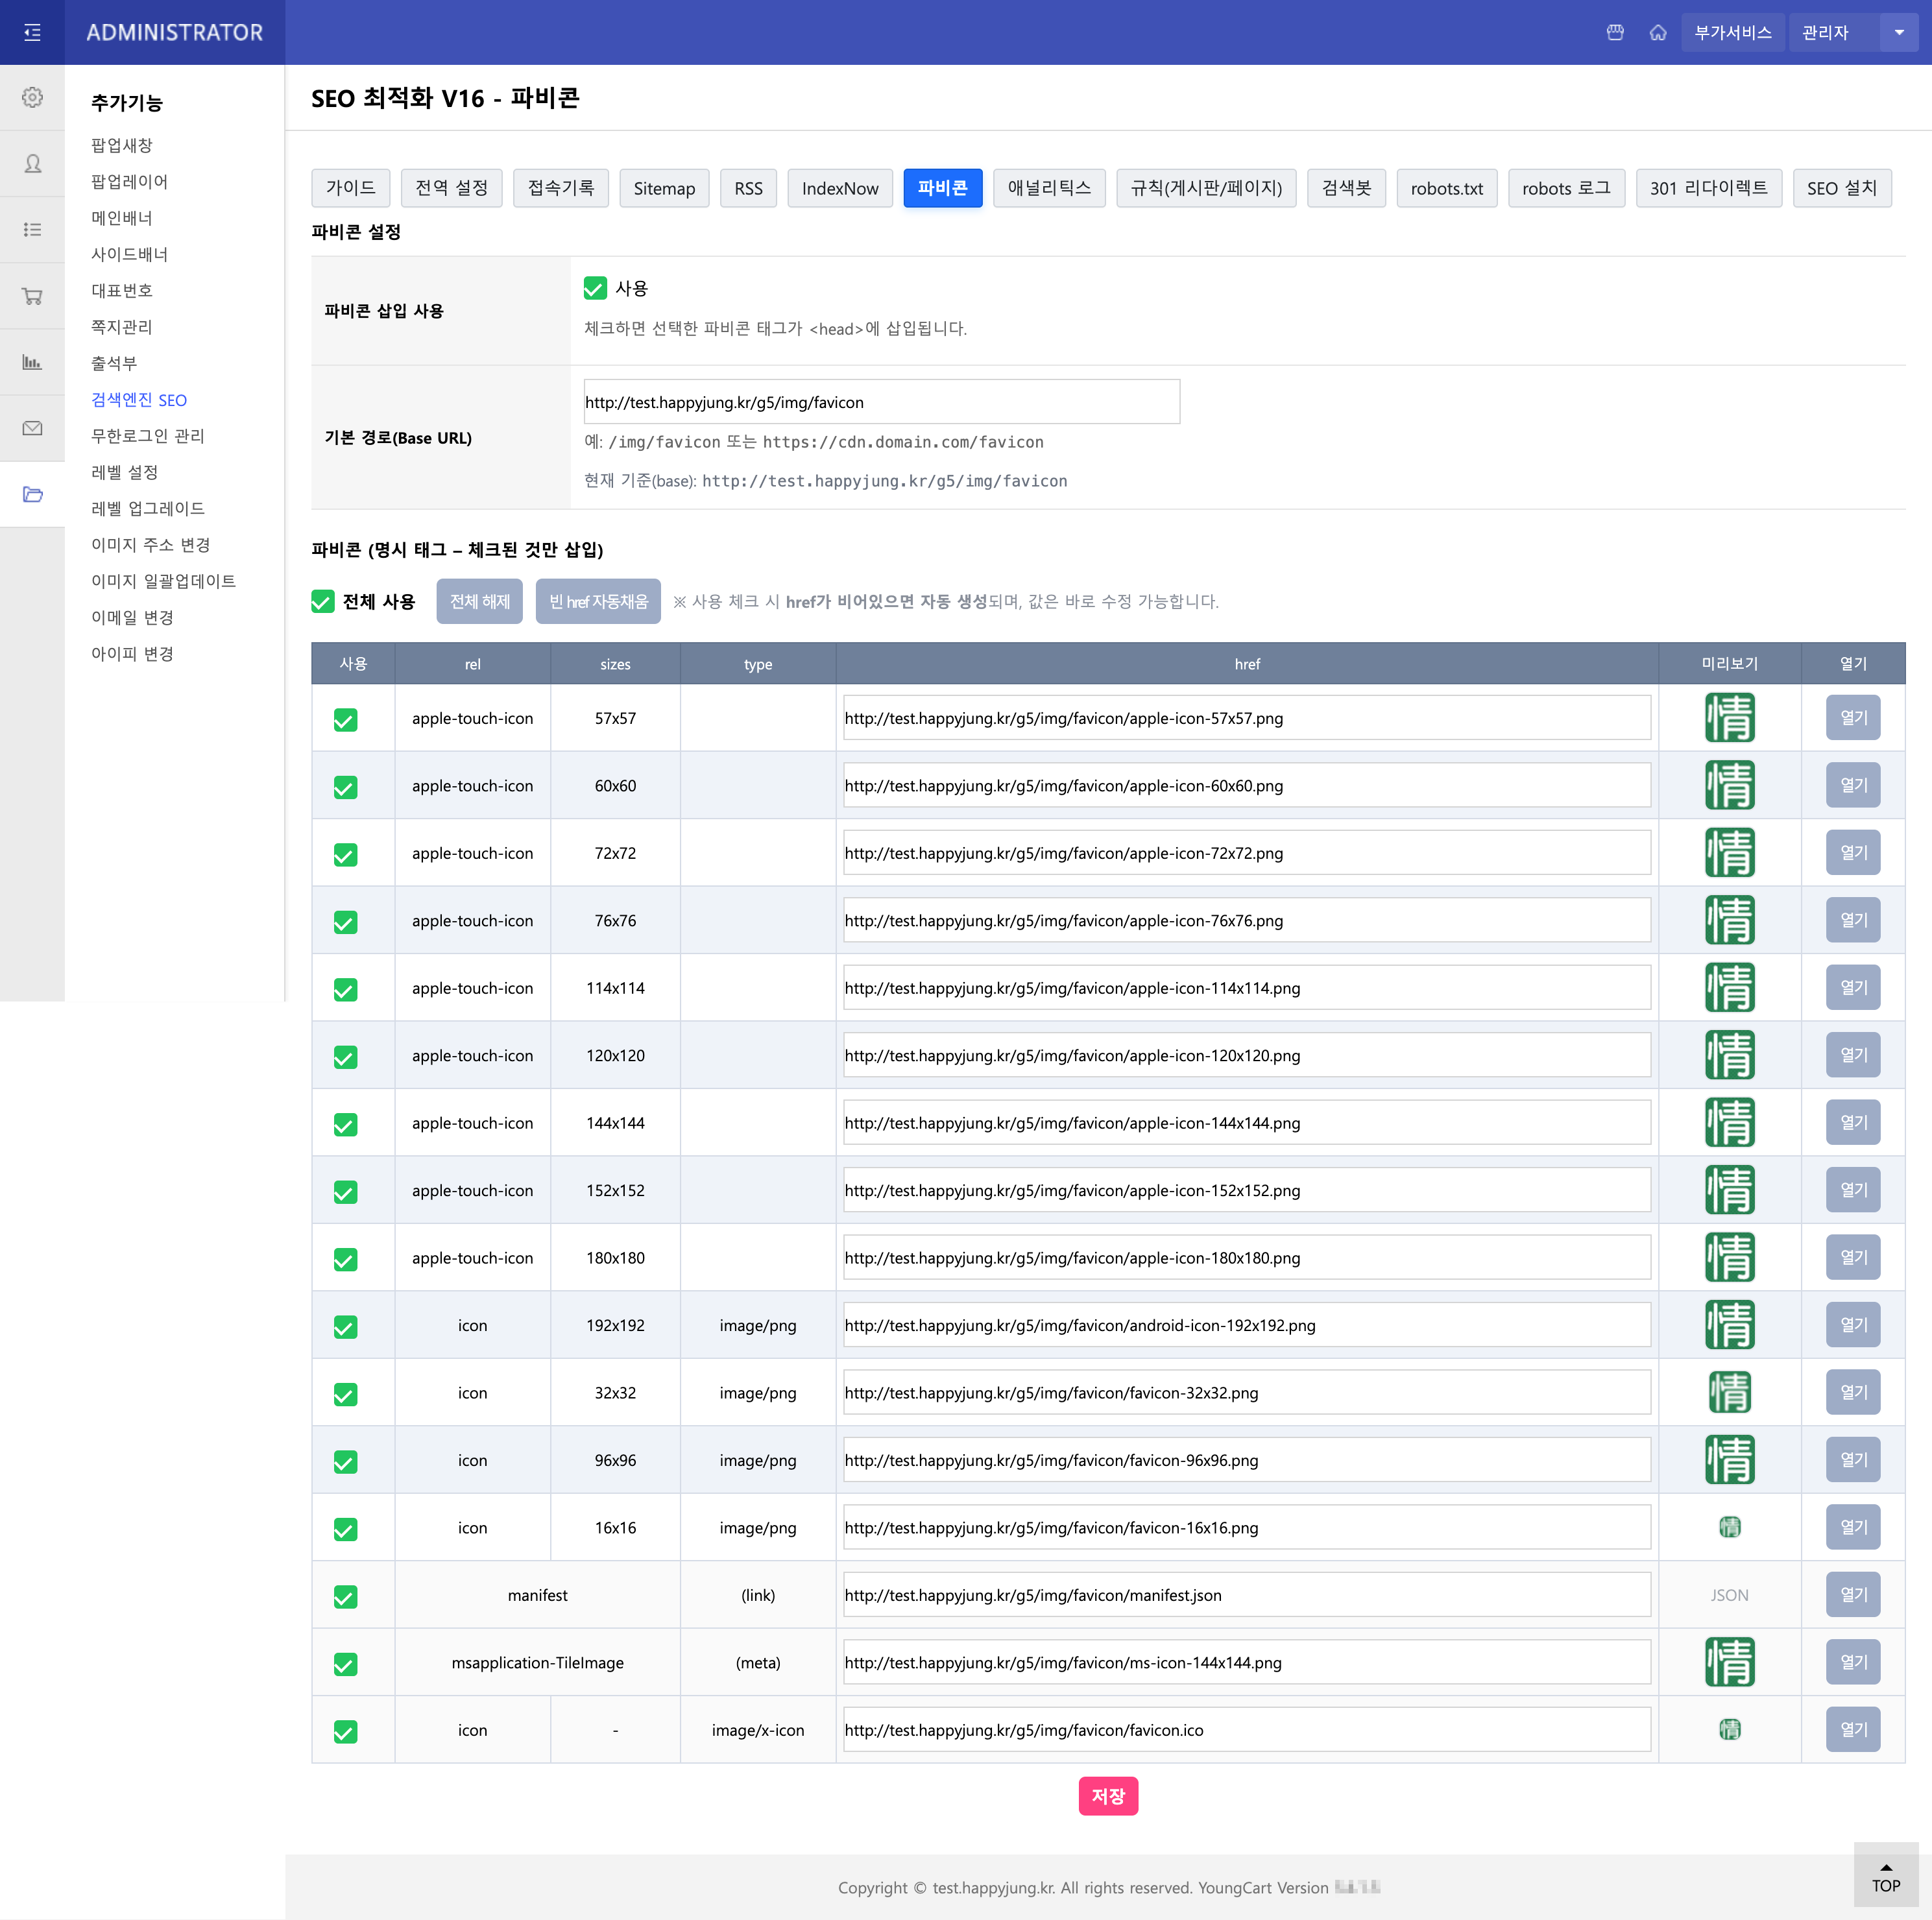This screenshot has height=1920, width=1932.
Task: Collapse the sidebar menu toggle icon
Action: tap(32, 32)
